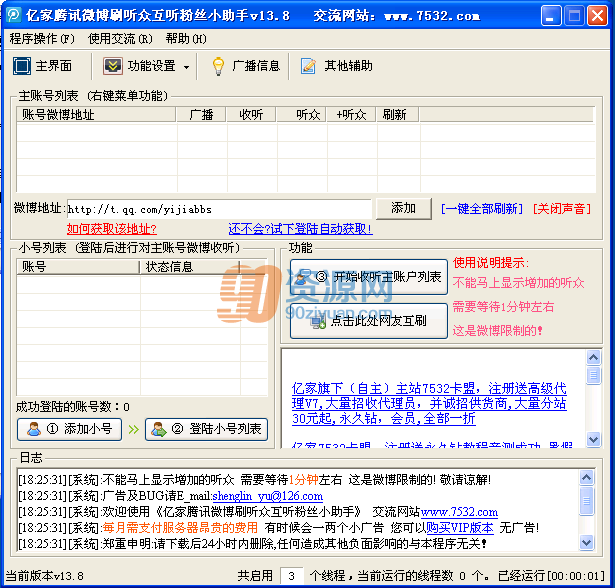615x588 pixels.
Task: Click ② 登陆小号列表 button
Action: coord(206,429)
